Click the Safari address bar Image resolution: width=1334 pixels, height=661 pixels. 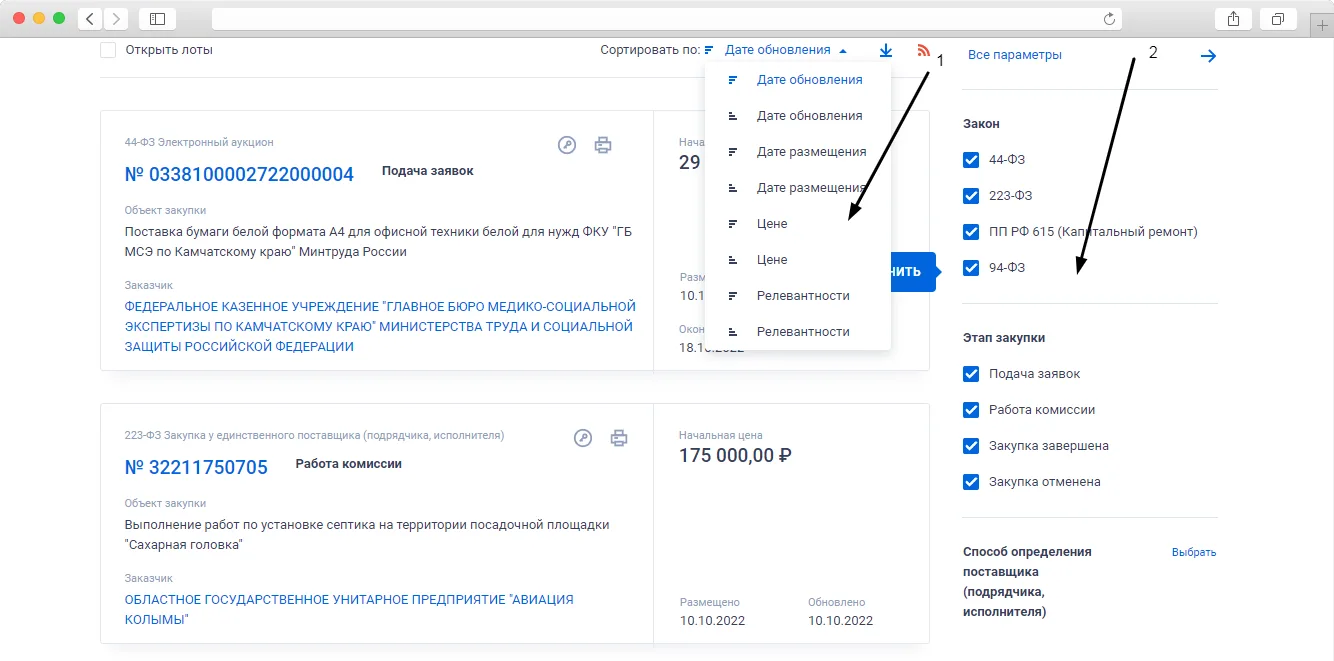click(666, 19)
